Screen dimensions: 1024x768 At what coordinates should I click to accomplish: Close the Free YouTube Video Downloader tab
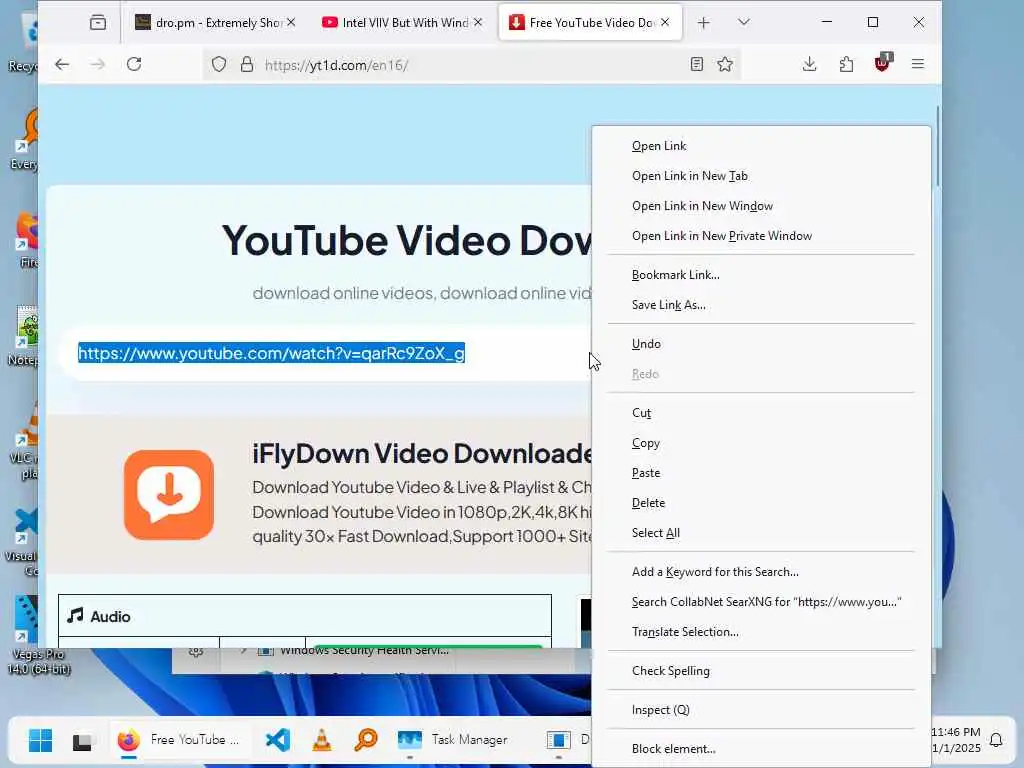point(665,22)
